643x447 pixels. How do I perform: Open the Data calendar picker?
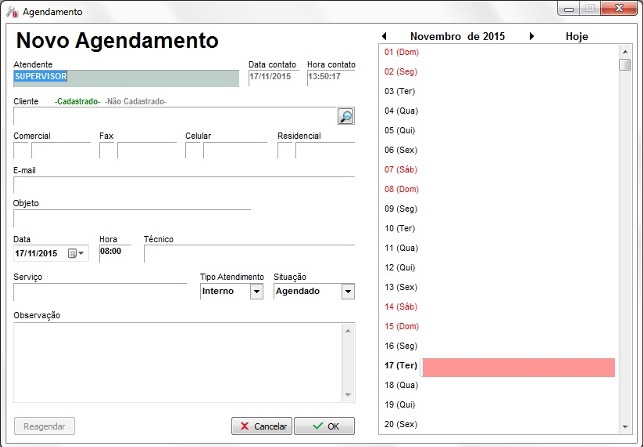[x=75, y=253]
